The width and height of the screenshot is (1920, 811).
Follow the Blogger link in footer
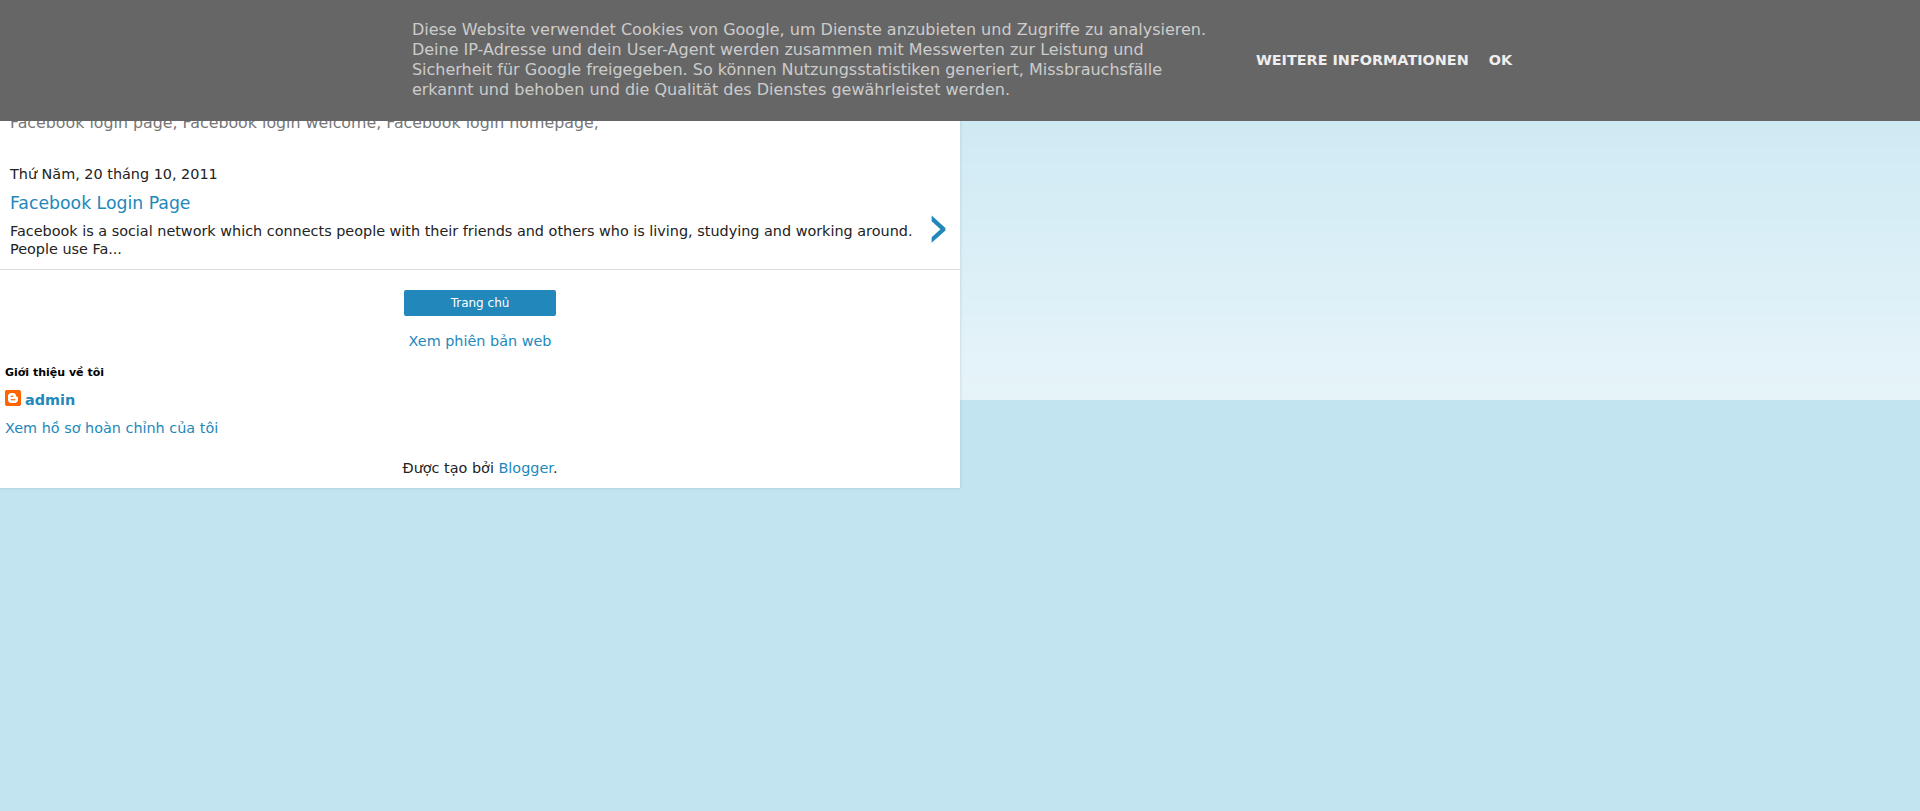(526, 468)
